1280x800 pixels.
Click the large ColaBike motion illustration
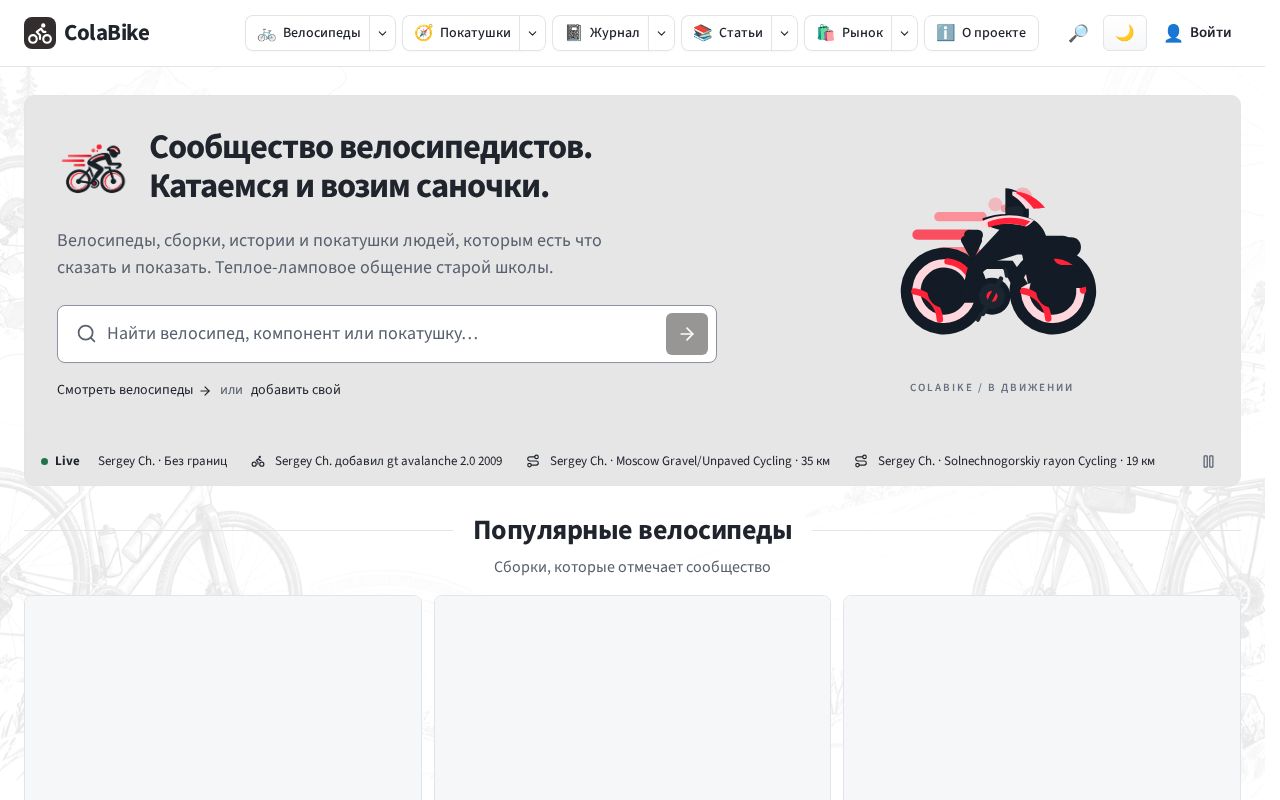click(x=998, y=261)
